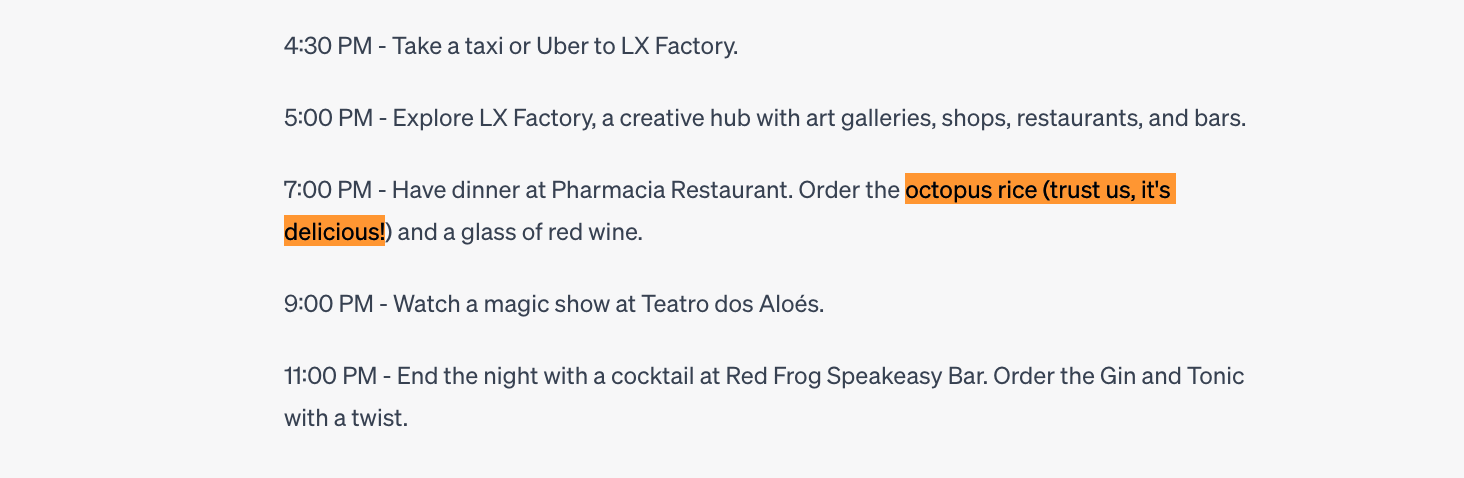Click 'with a twist.' on last line
This screenshot has width=1464, height=478.
click(346, 418)
